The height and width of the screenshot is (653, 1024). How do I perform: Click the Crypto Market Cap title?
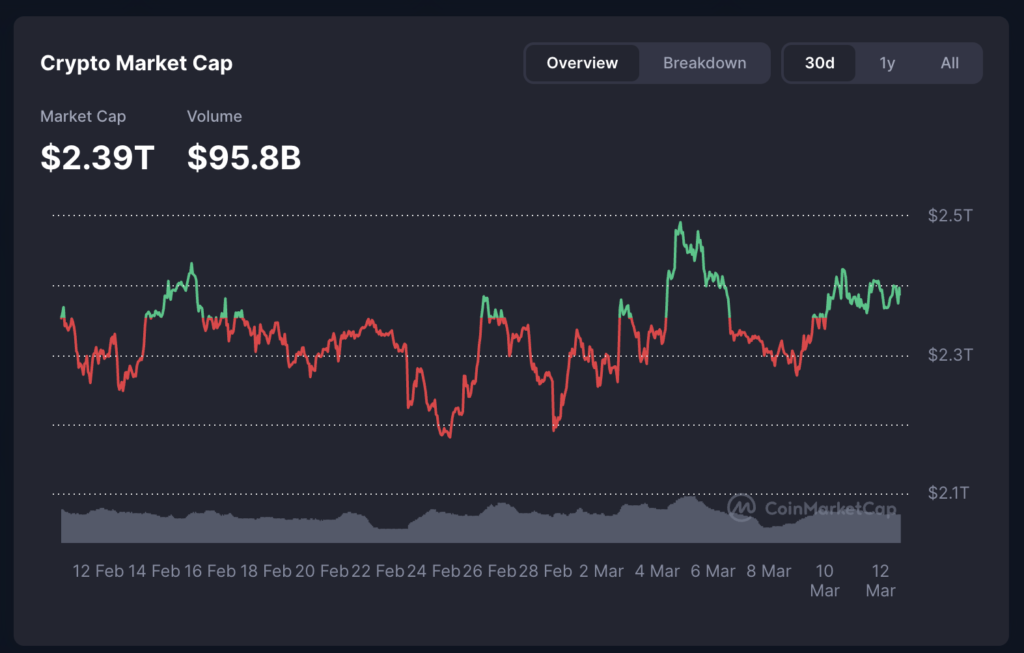click(x=136, y=63)
